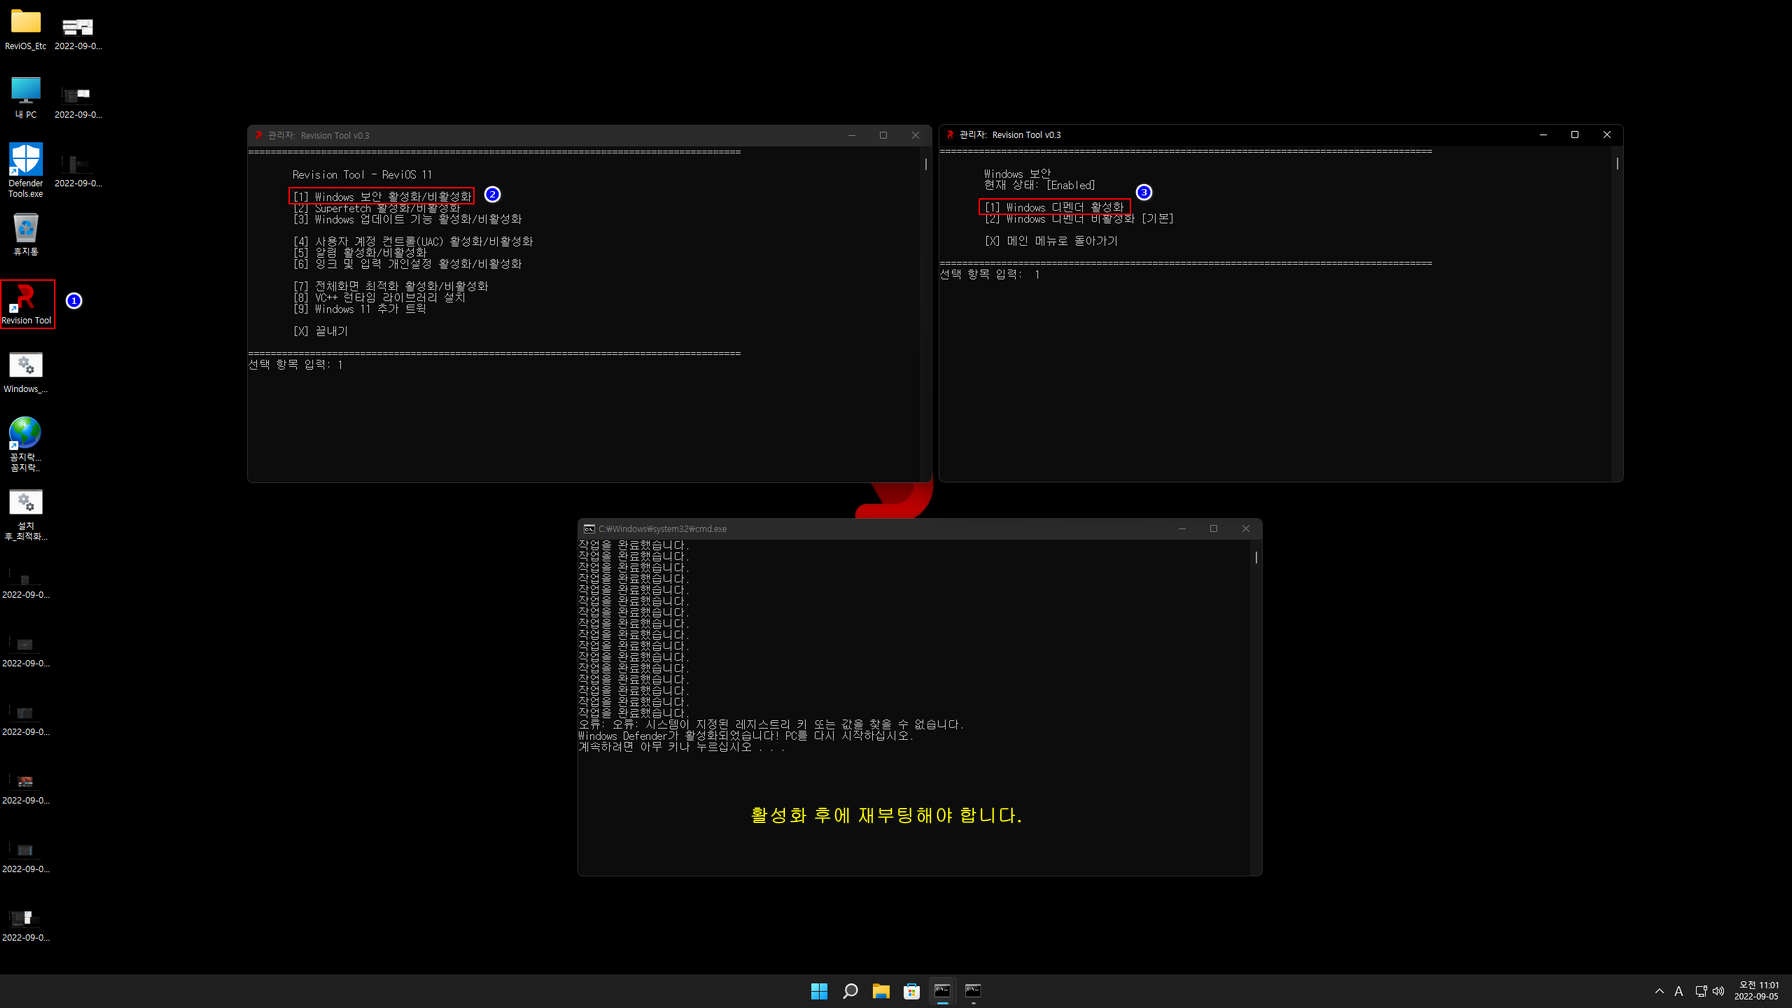
Task: Click the "[8] VC++ 런타임 라이브러리 설치" line
Action: tap(379, 297)
